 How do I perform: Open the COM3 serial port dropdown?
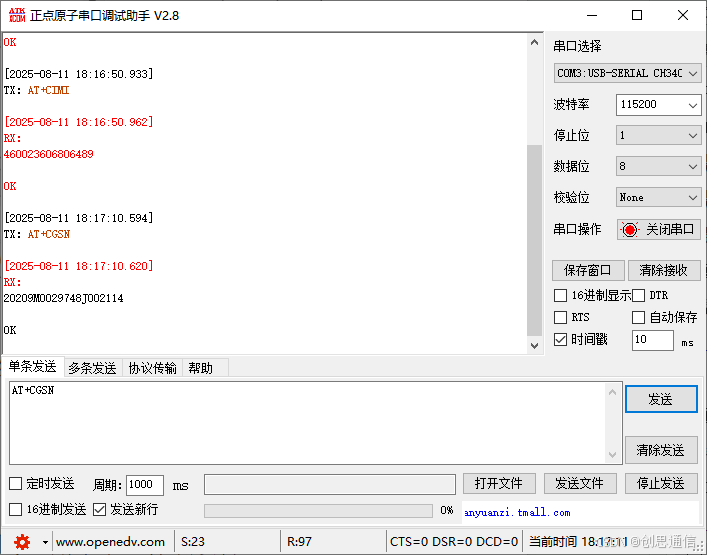click(627, 73)
